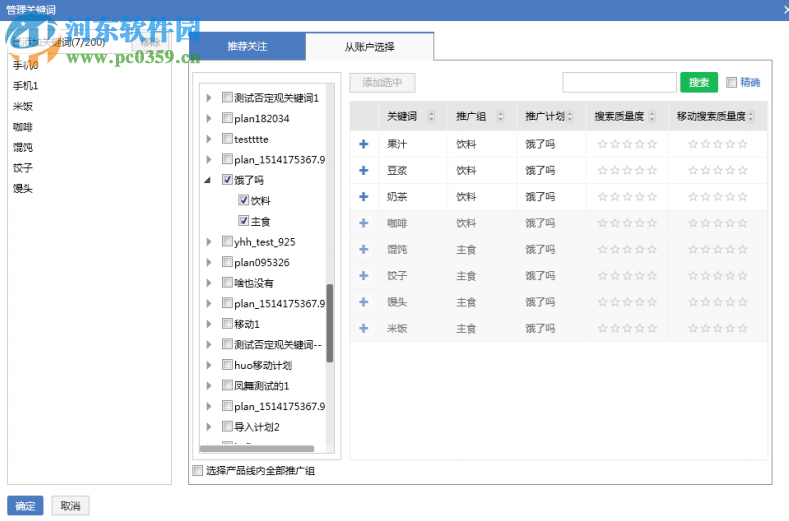
Task: Click the 添加选中 button
Action: (382, 83)
